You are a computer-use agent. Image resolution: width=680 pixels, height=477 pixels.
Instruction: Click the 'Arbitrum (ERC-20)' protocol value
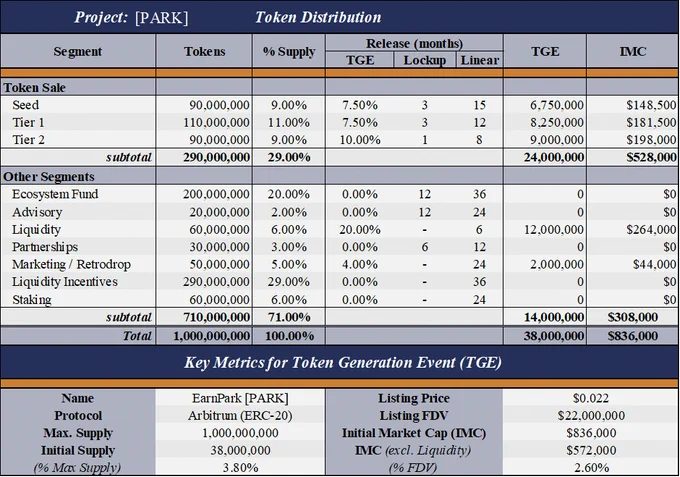(x=240, y=416)
